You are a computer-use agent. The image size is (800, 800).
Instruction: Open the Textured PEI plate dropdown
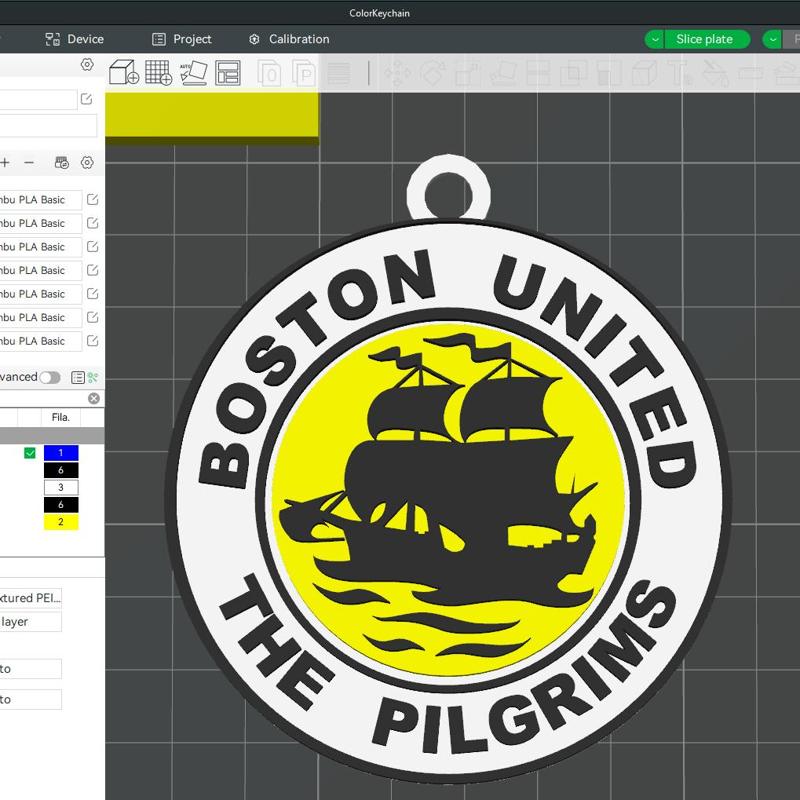tap(30, 598)
